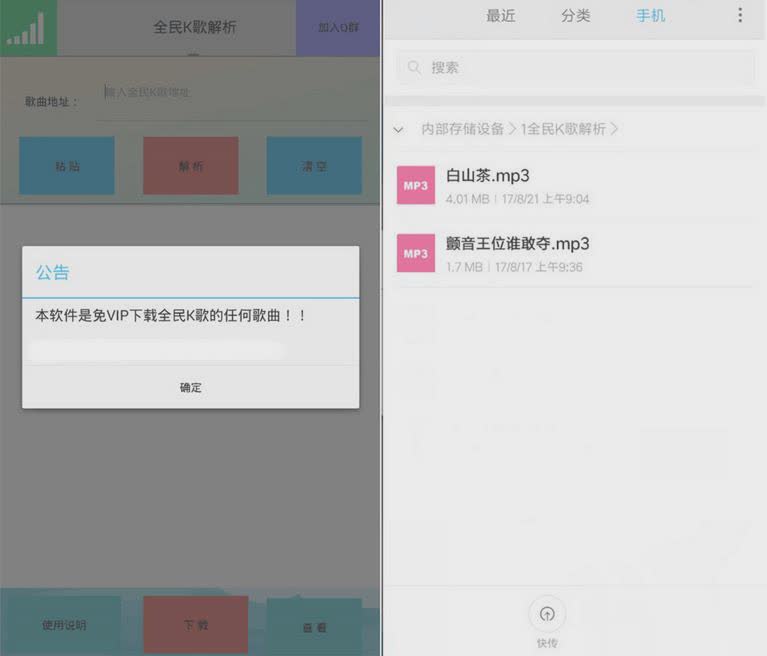767x656 pixels.
Task: Click MP3 icon of 白山茶.mp3
Action: pos(416,185)
